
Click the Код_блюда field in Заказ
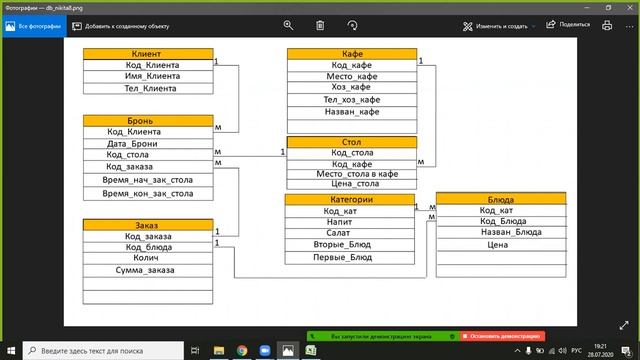148,247
